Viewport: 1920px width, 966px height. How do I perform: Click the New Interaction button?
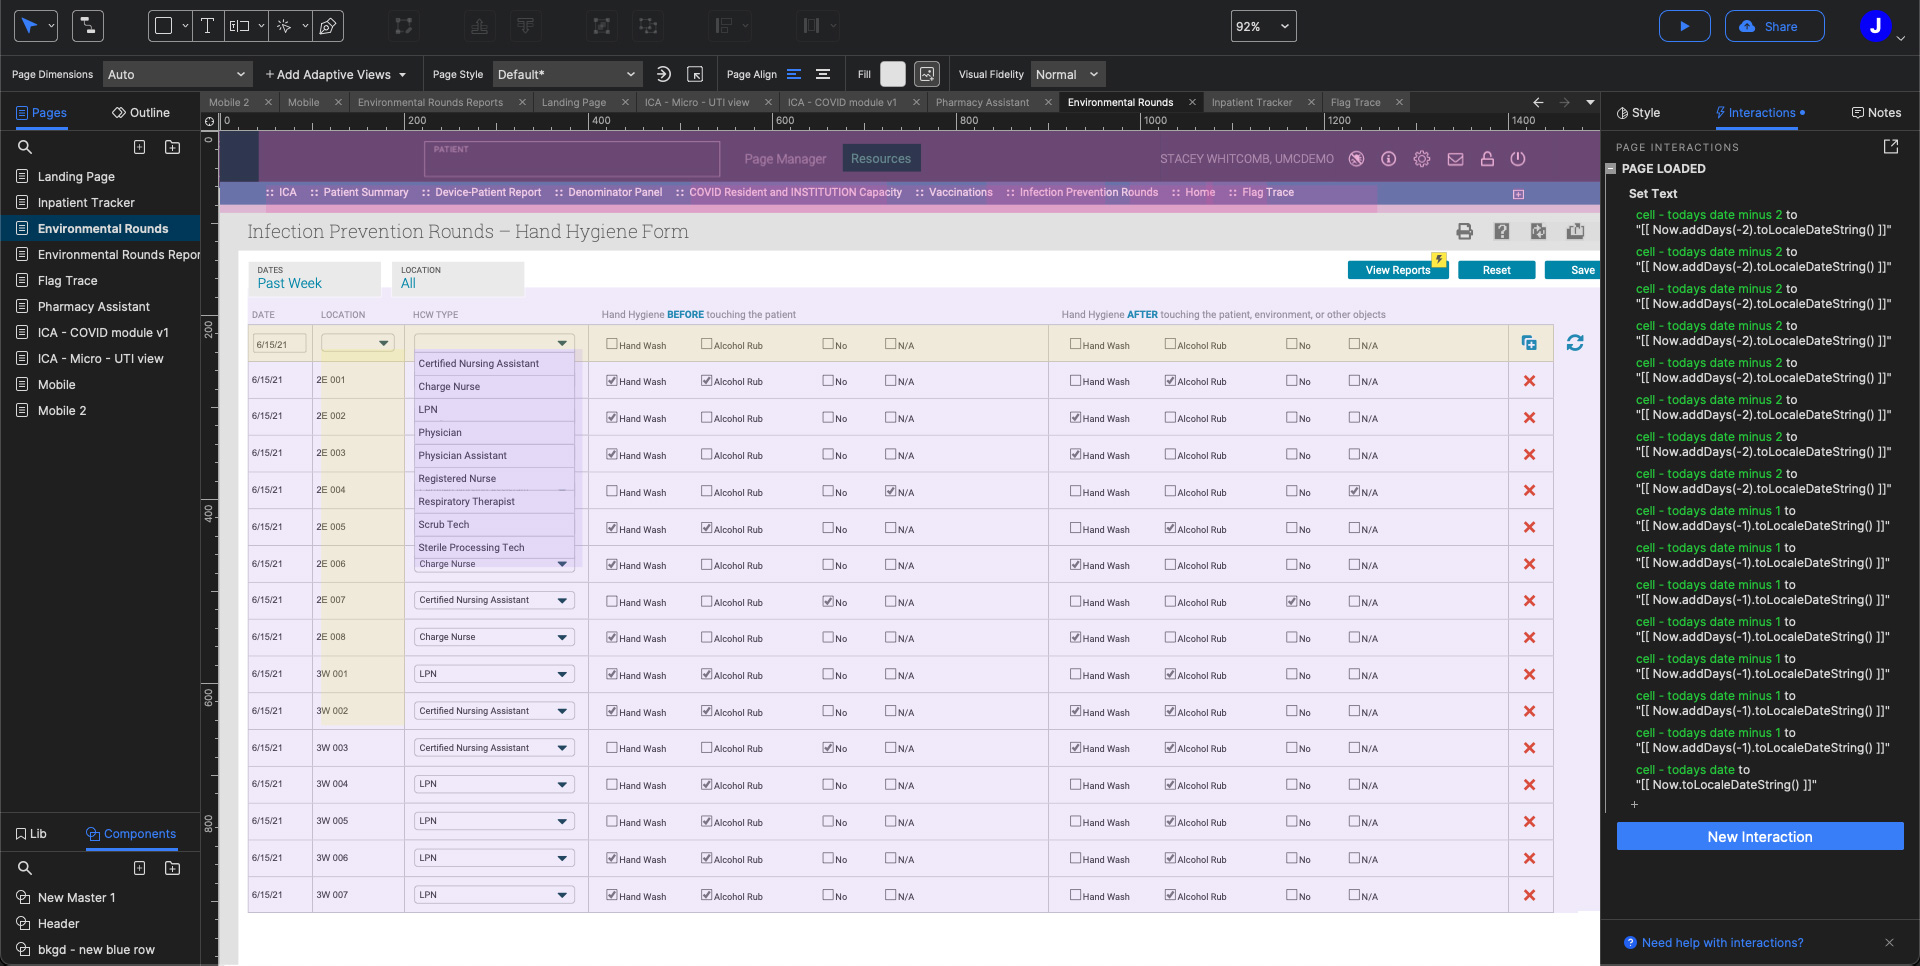point(1759,836)
